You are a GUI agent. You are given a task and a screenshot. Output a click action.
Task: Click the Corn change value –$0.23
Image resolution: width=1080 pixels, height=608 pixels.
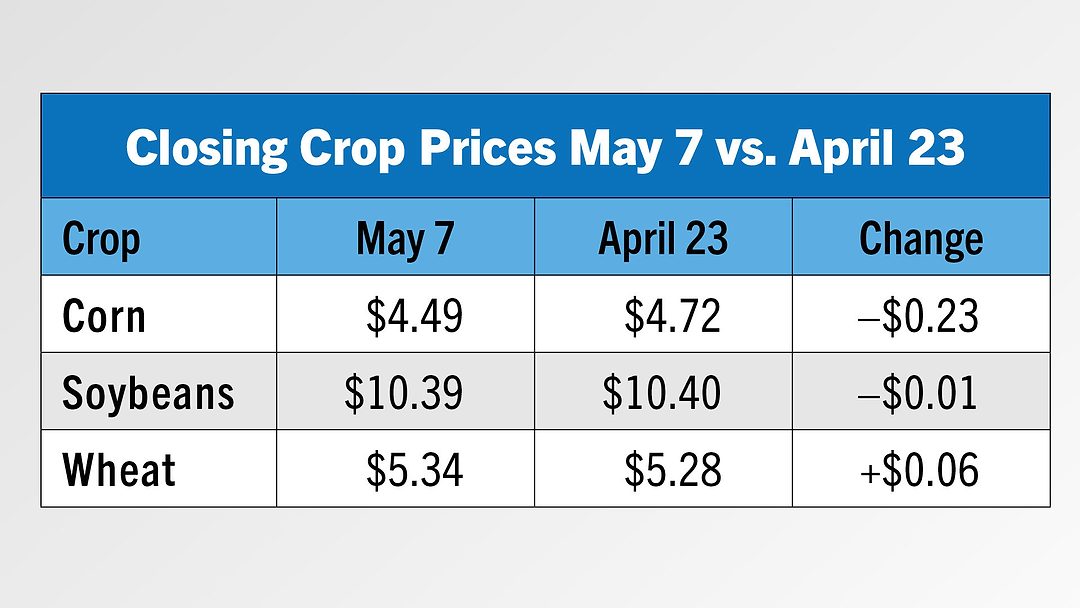coord(920,316)
